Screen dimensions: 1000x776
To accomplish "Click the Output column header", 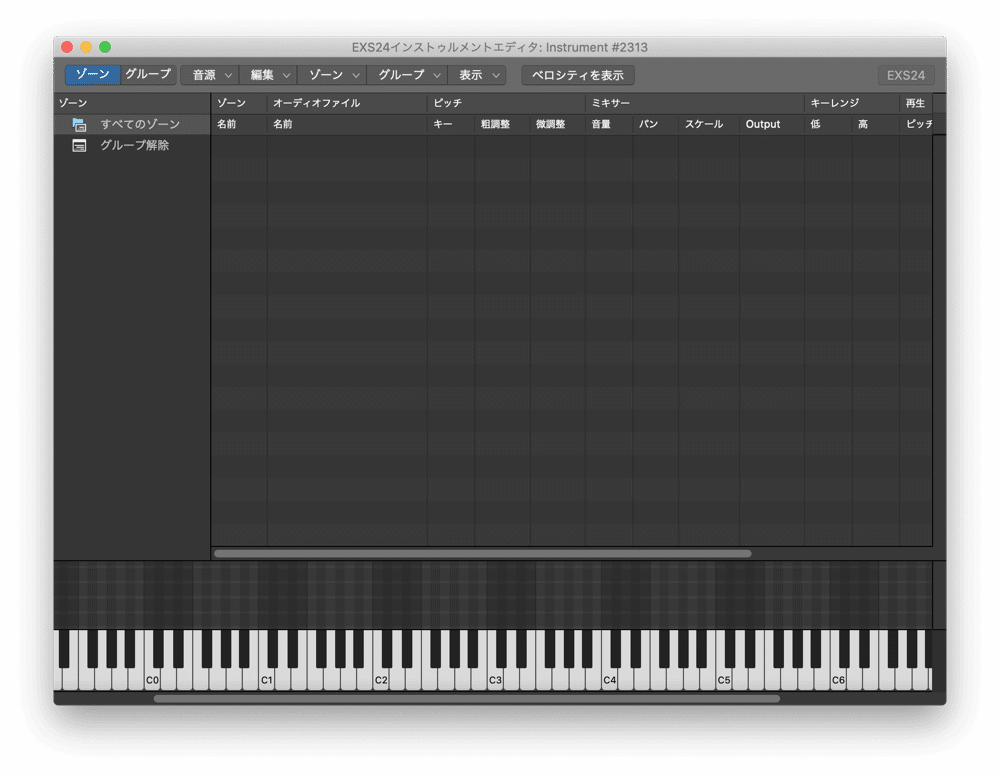I will pos(772,124).
